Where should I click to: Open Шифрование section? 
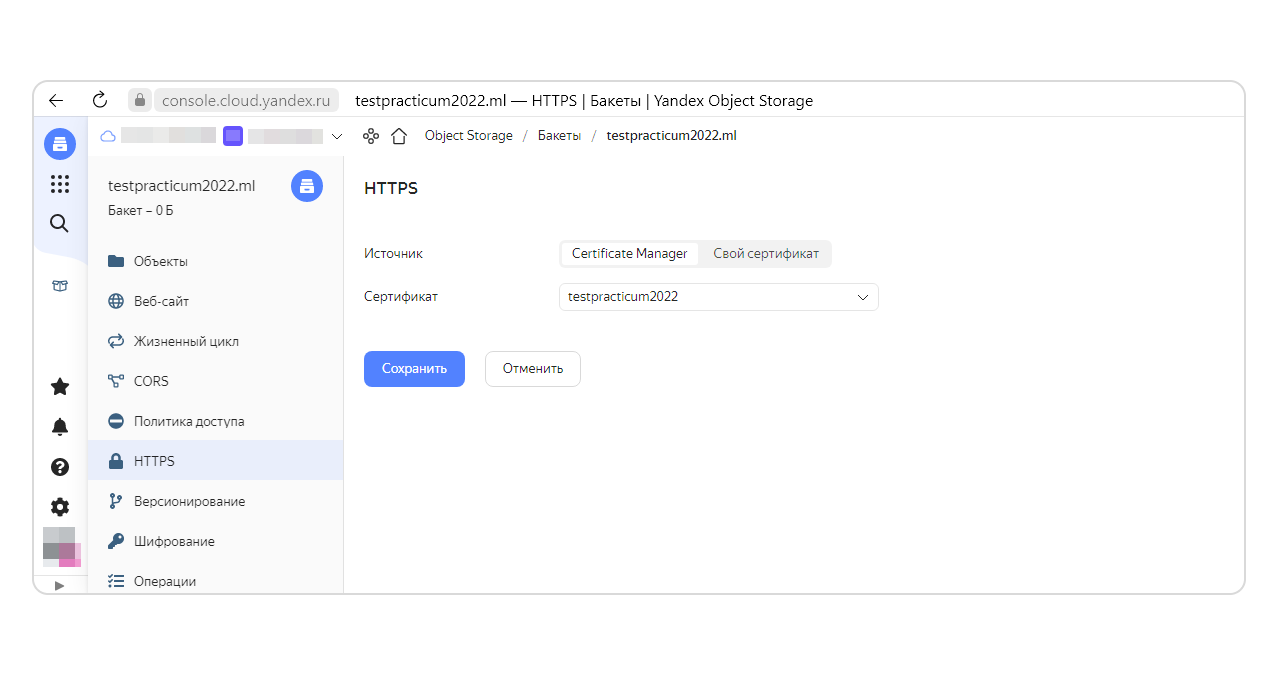pyautogui.click(x=215, y=541)
